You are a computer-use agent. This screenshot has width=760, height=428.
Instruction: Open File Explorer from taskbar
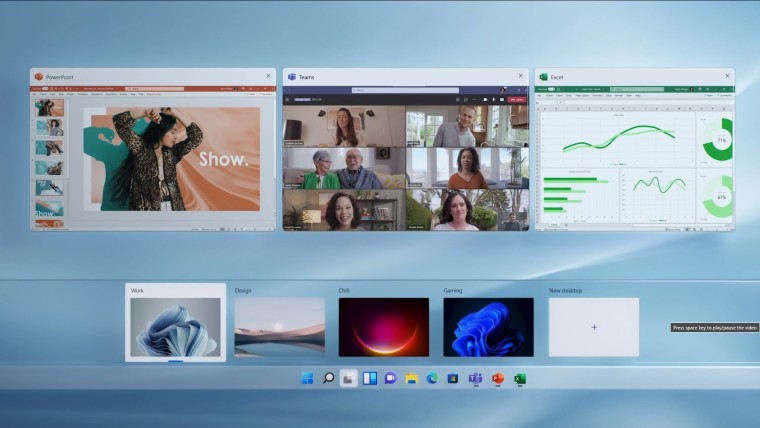412,379
